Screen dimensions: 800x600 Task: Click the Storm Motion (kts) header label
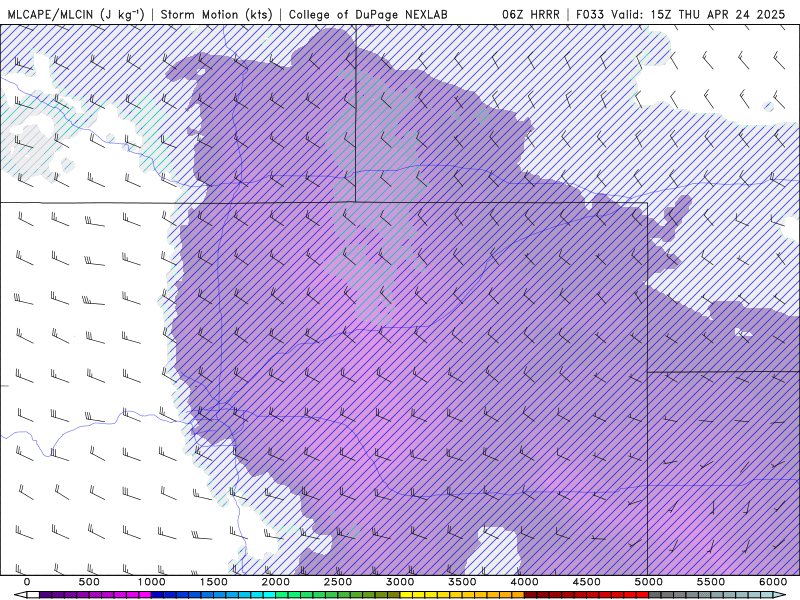pos(216,14)
